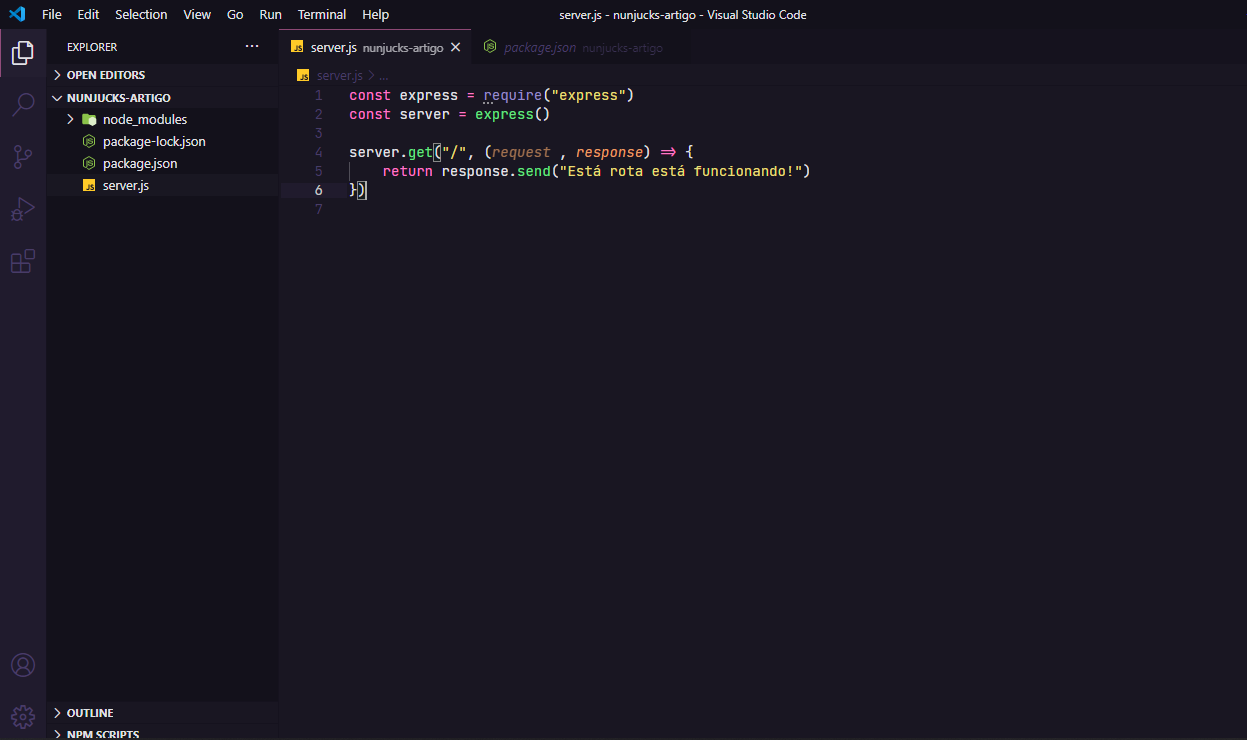Screen dimensions: 1247x740
Task: Switch to the server.js editor tab
Action: coord(375,47)
